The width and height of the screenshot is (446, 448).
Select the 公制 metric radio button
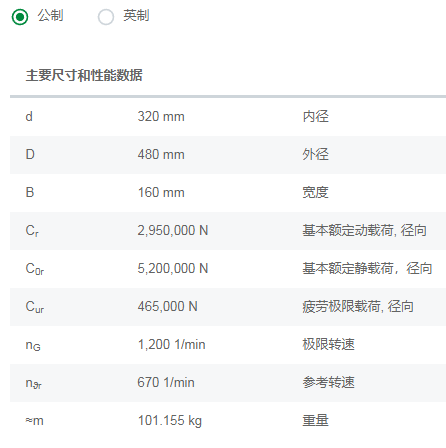point(20,17)
